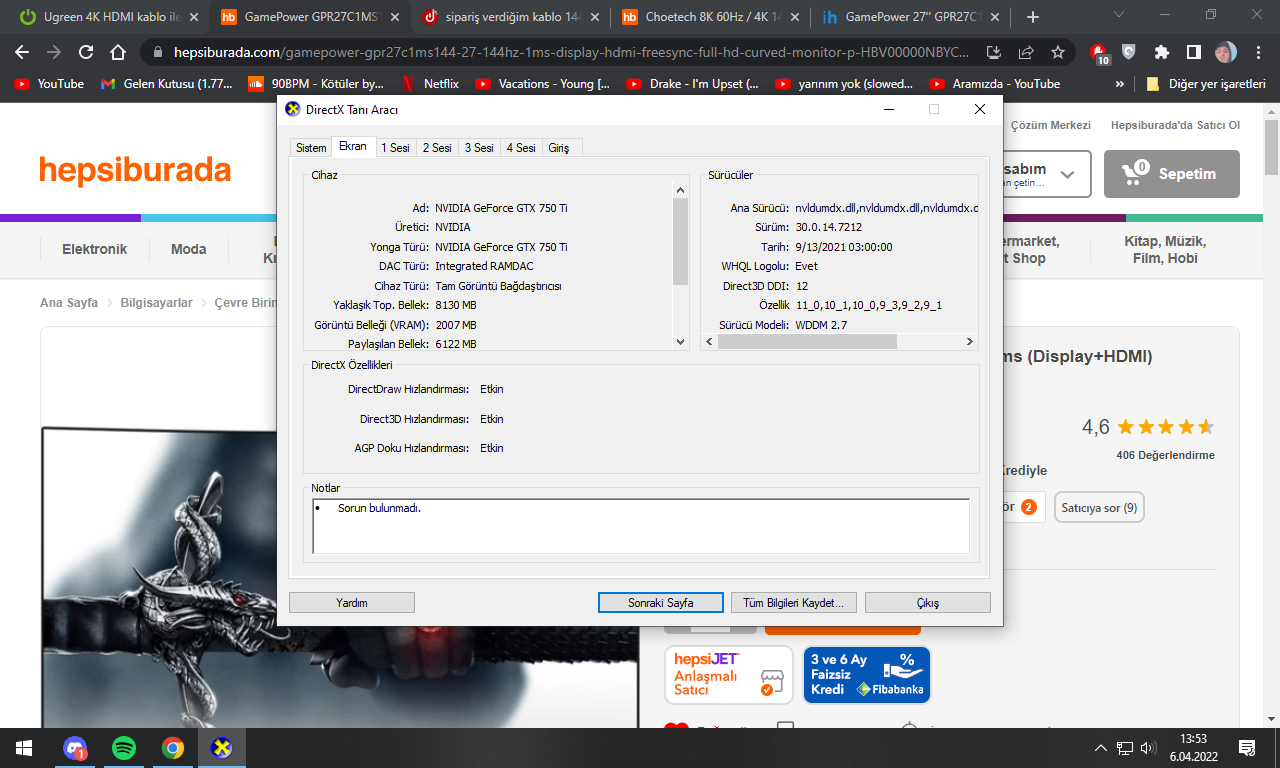Open the red extension with badge 10
Screen dimensions: 1280x768
1099,53
